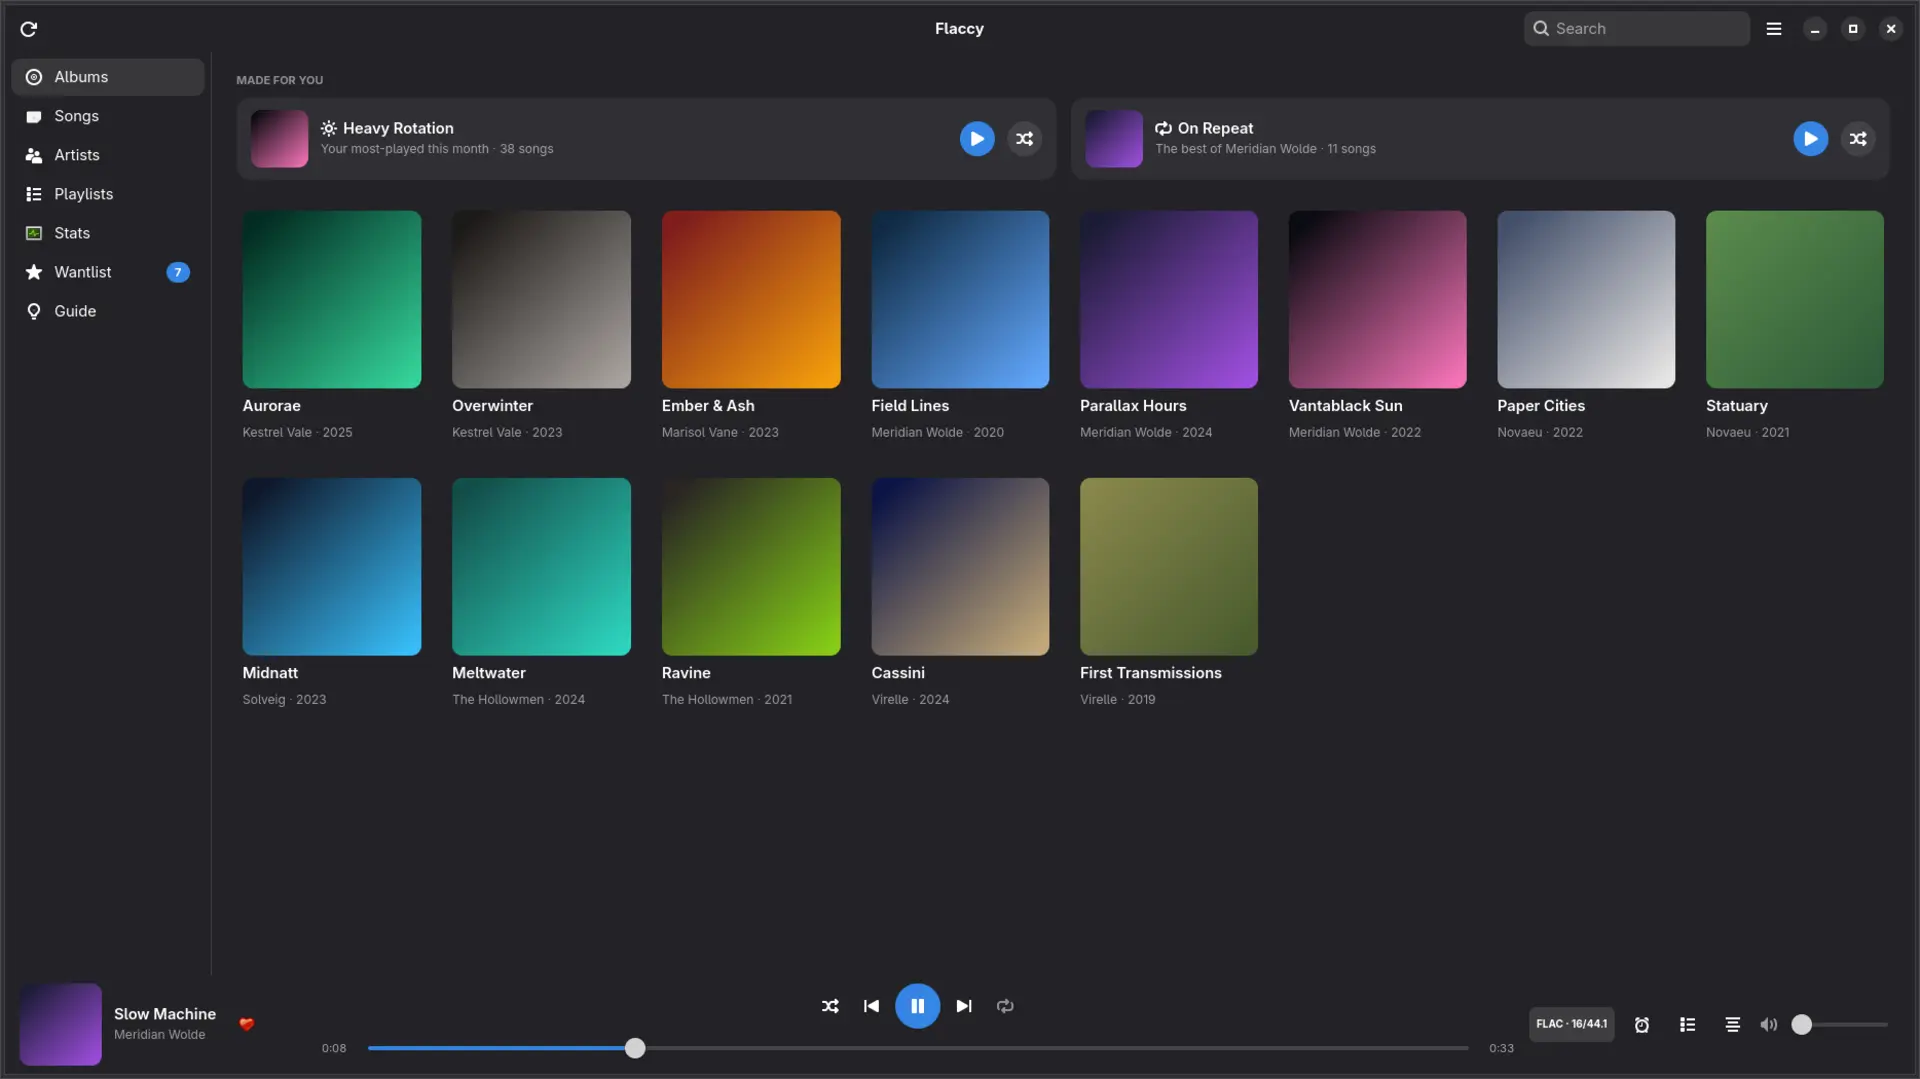This screenshot has width=1920, height=1079.
Task: Open the Albums sidebar section
Action: click(108, 77)
